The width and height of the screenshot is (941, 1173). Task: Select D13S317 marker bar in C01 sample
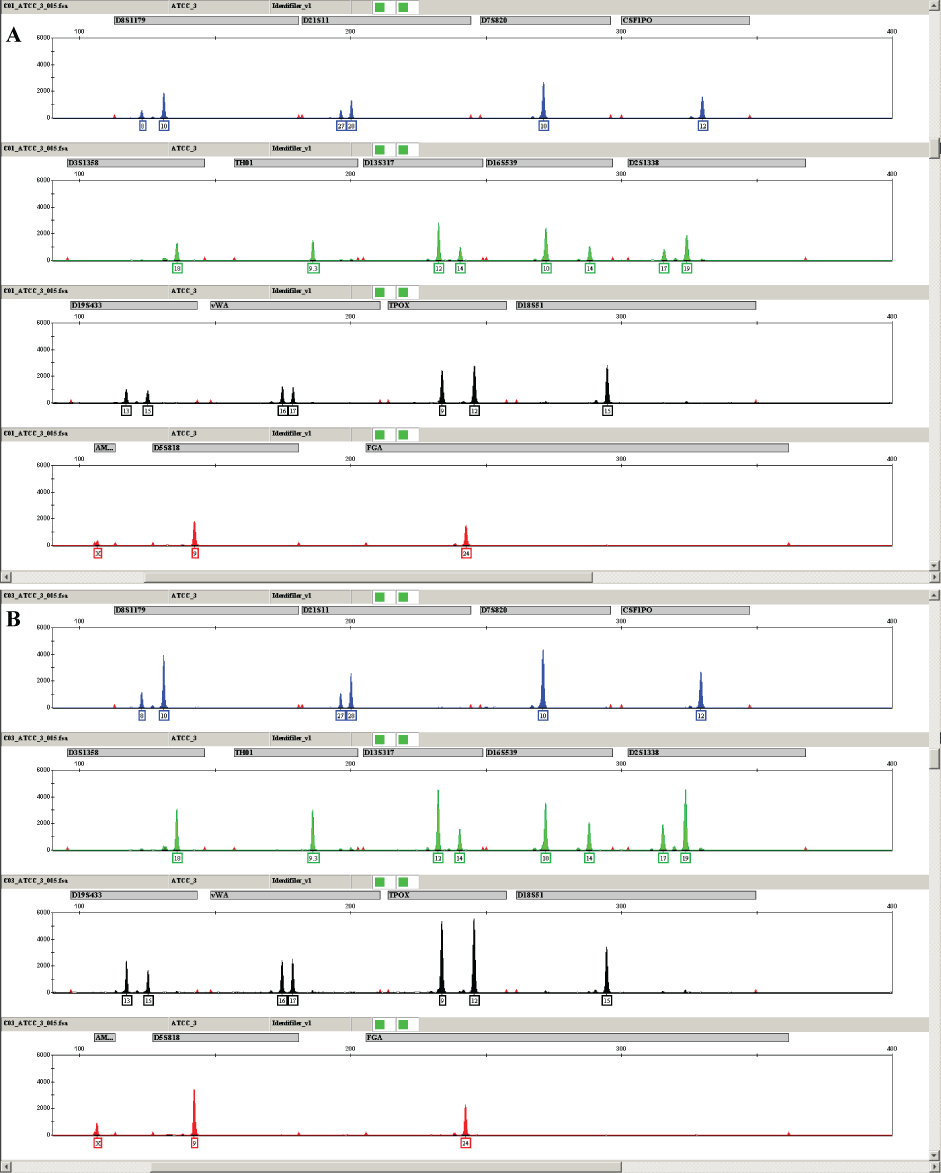pyautogui.click(x=423, y=163)
